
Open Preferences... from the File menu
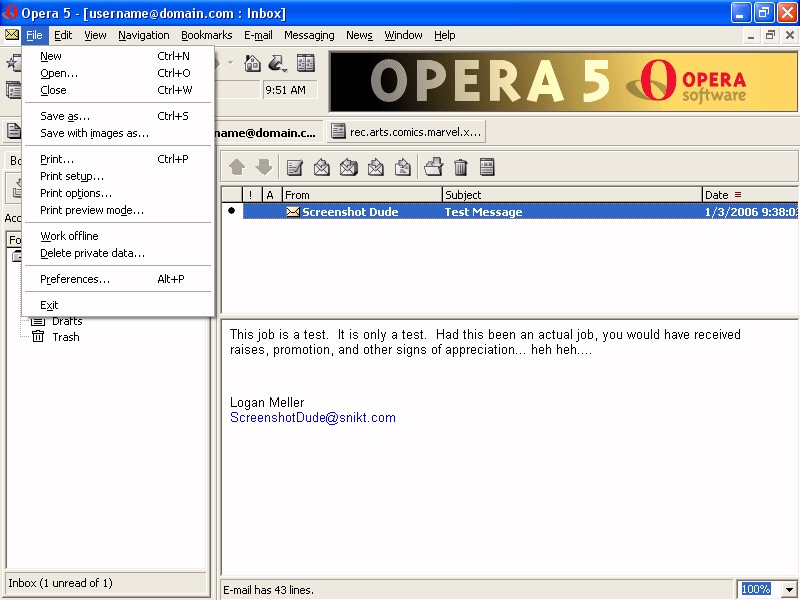point(118,279)
